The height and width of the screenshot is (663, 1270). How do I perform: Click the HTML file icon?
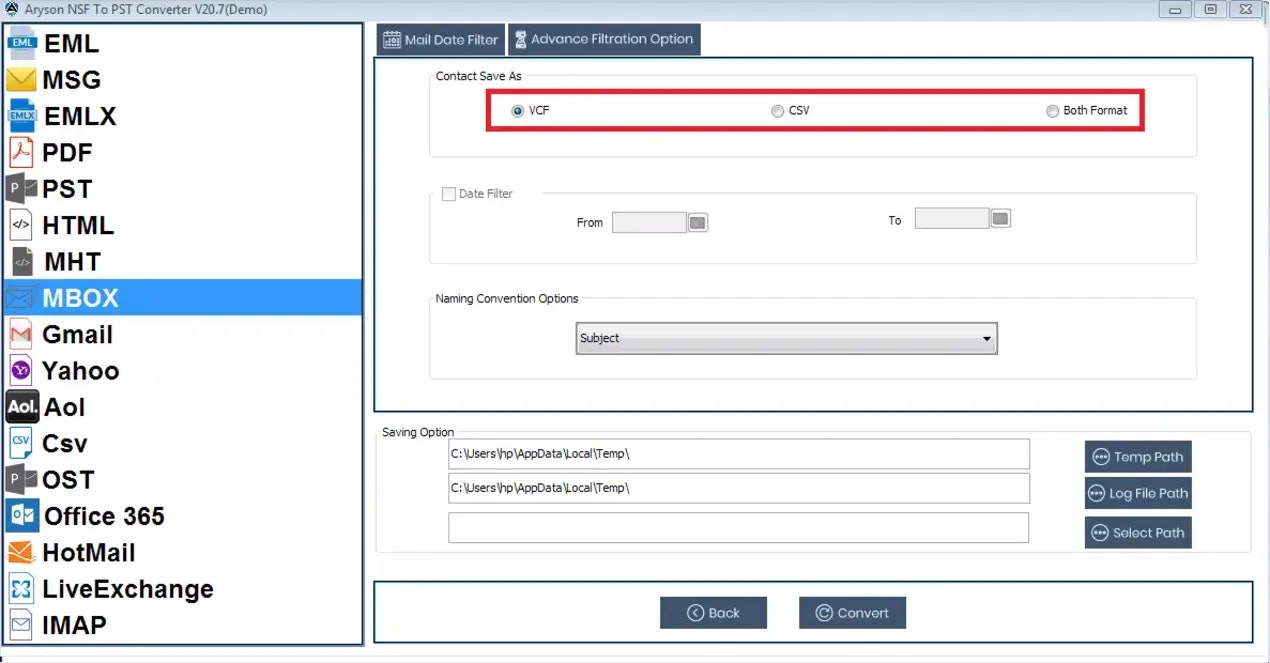click(x=21, y=225)
